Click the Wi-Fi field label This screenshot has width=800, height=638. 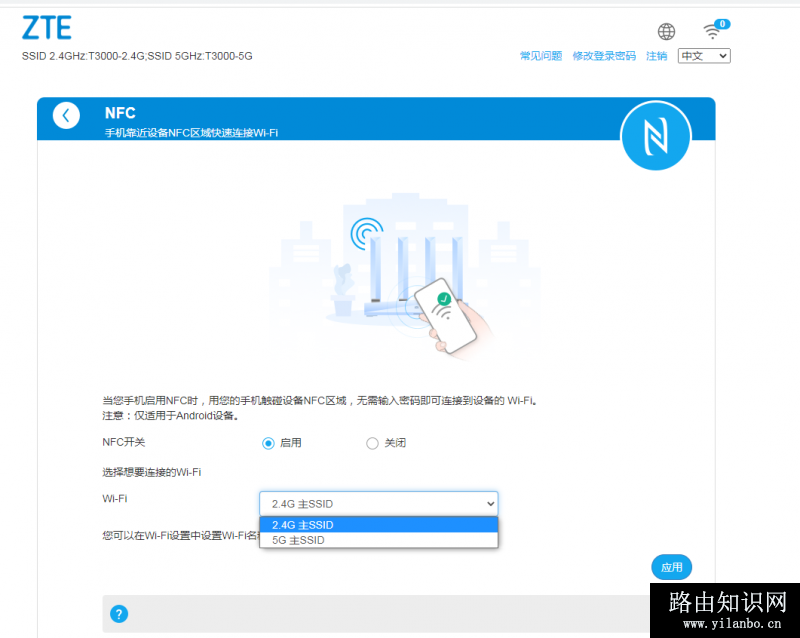coord(115,499)
